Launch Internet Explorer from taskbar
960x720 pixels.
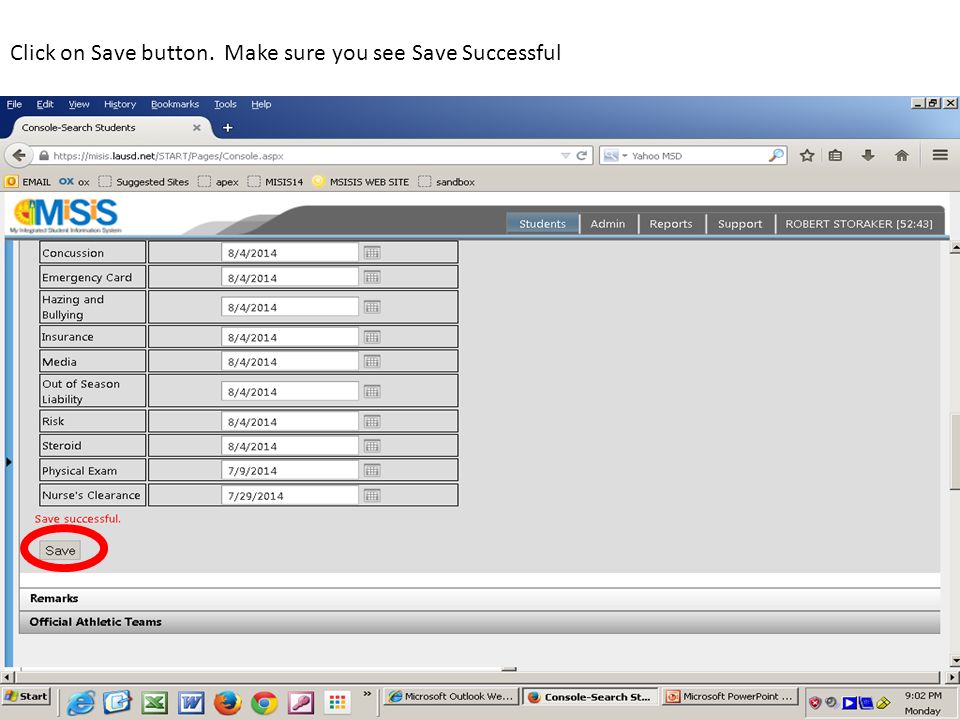coord(80,703)
